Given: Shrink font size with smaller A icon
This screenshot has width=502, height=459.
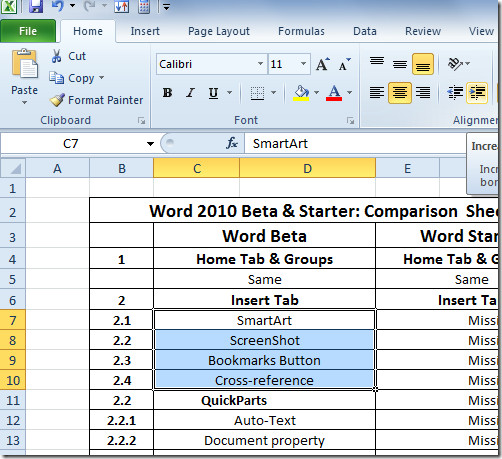Looking at the screenshot, I should pos(344,64).
